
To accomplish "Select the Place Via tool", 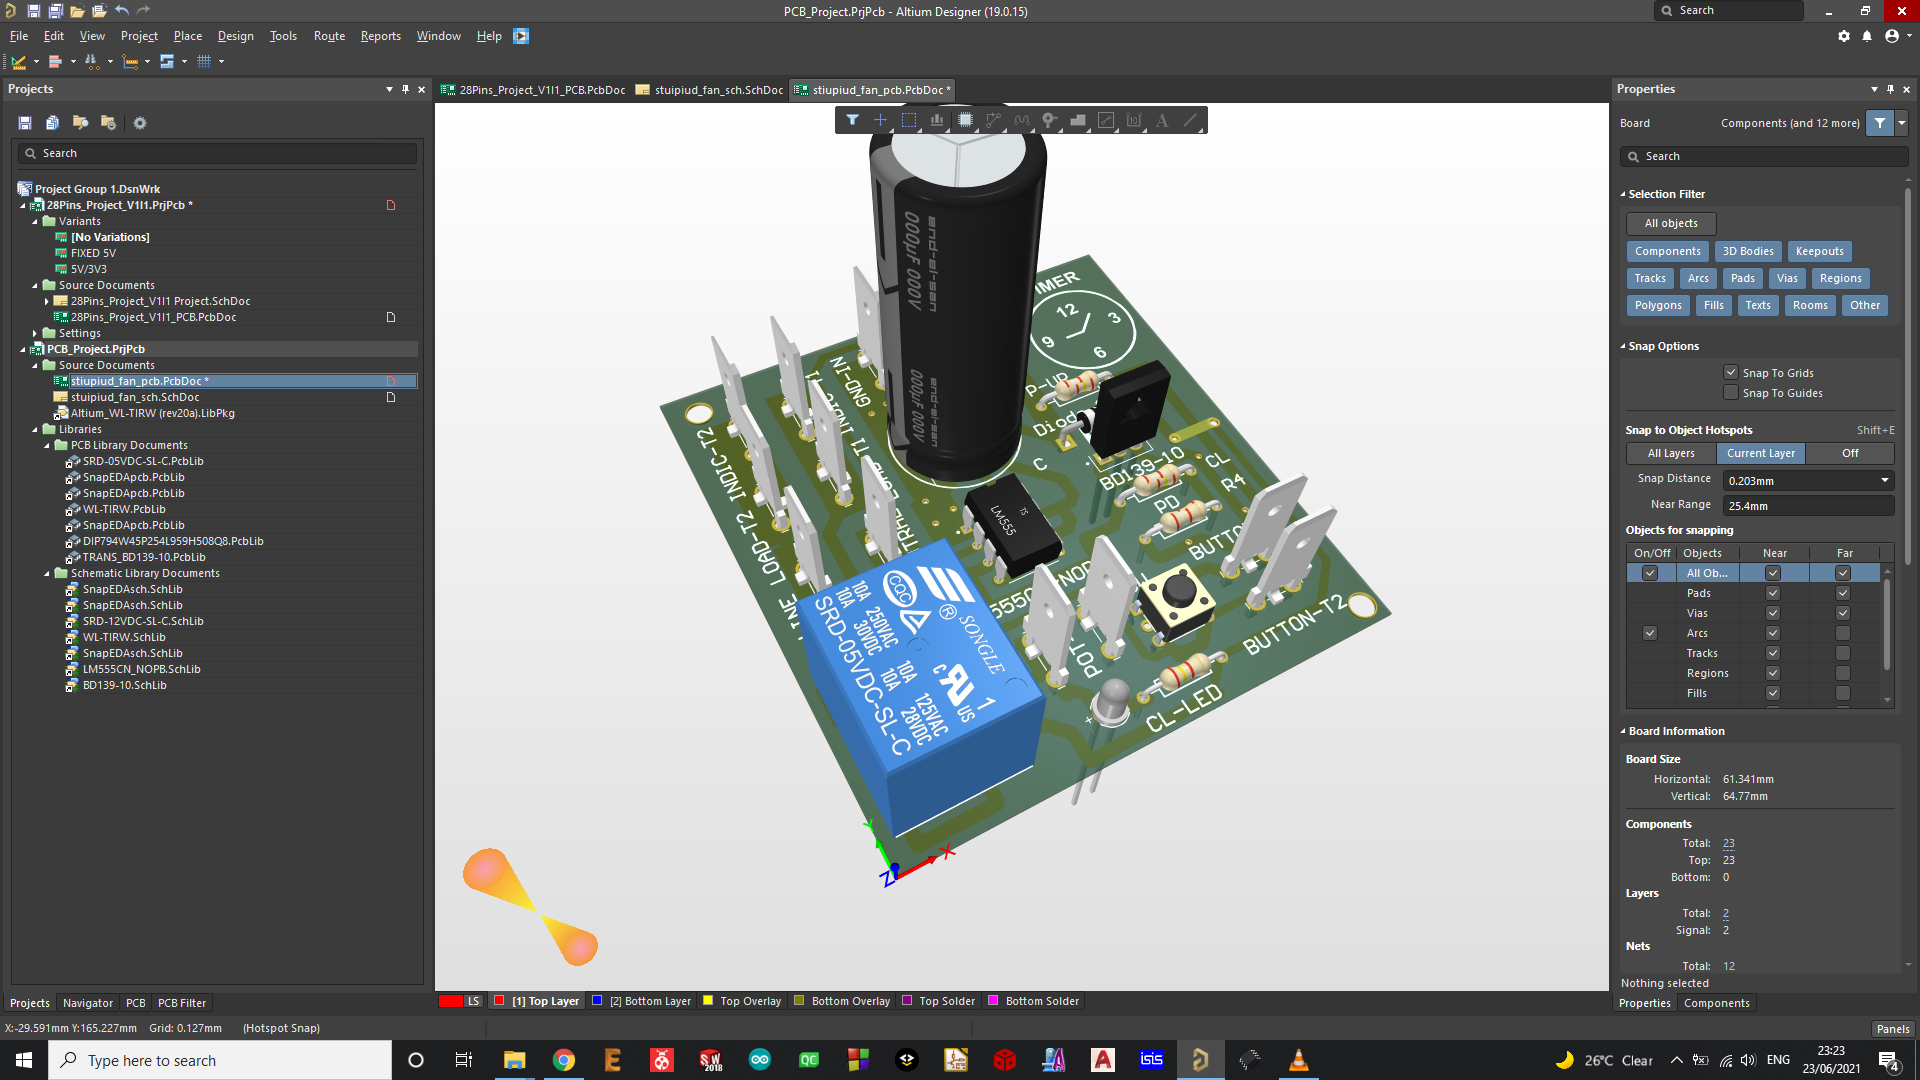I will click(1049, 120).
